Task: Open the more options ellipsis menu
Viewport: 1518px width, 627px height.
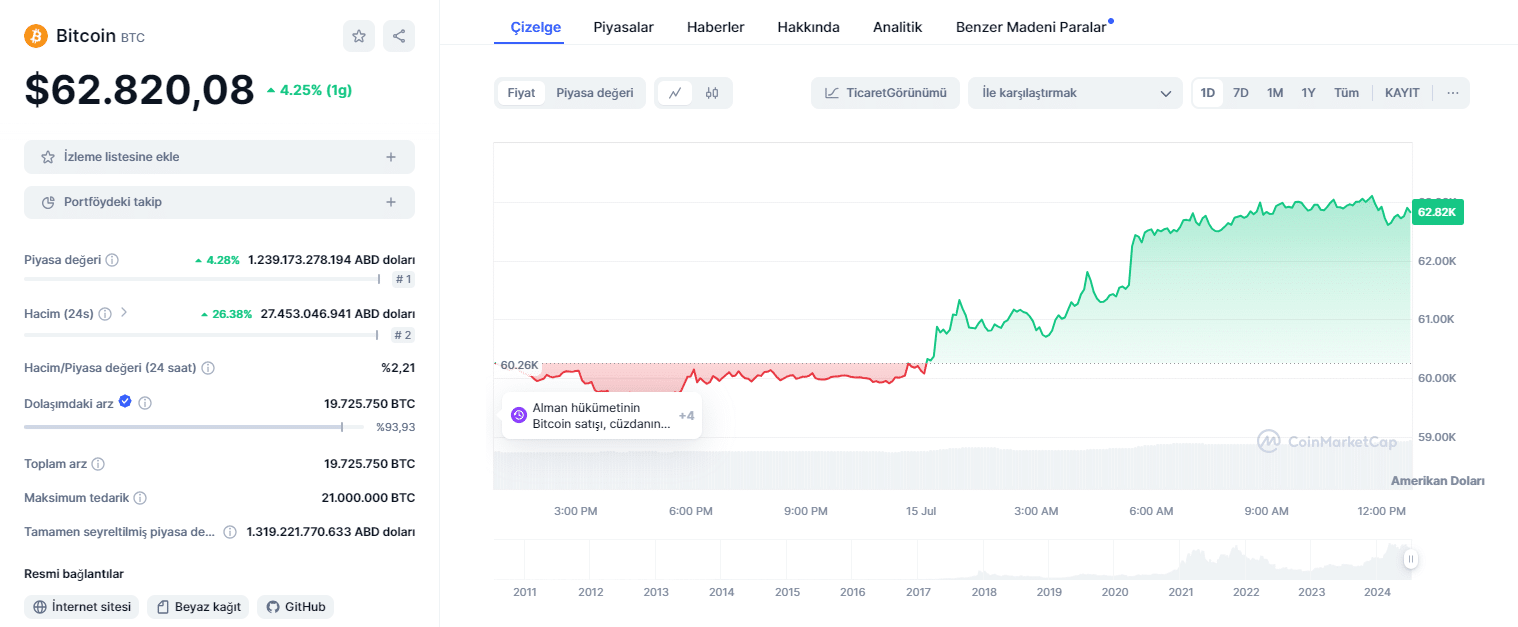Action: tap(1453, 93)
